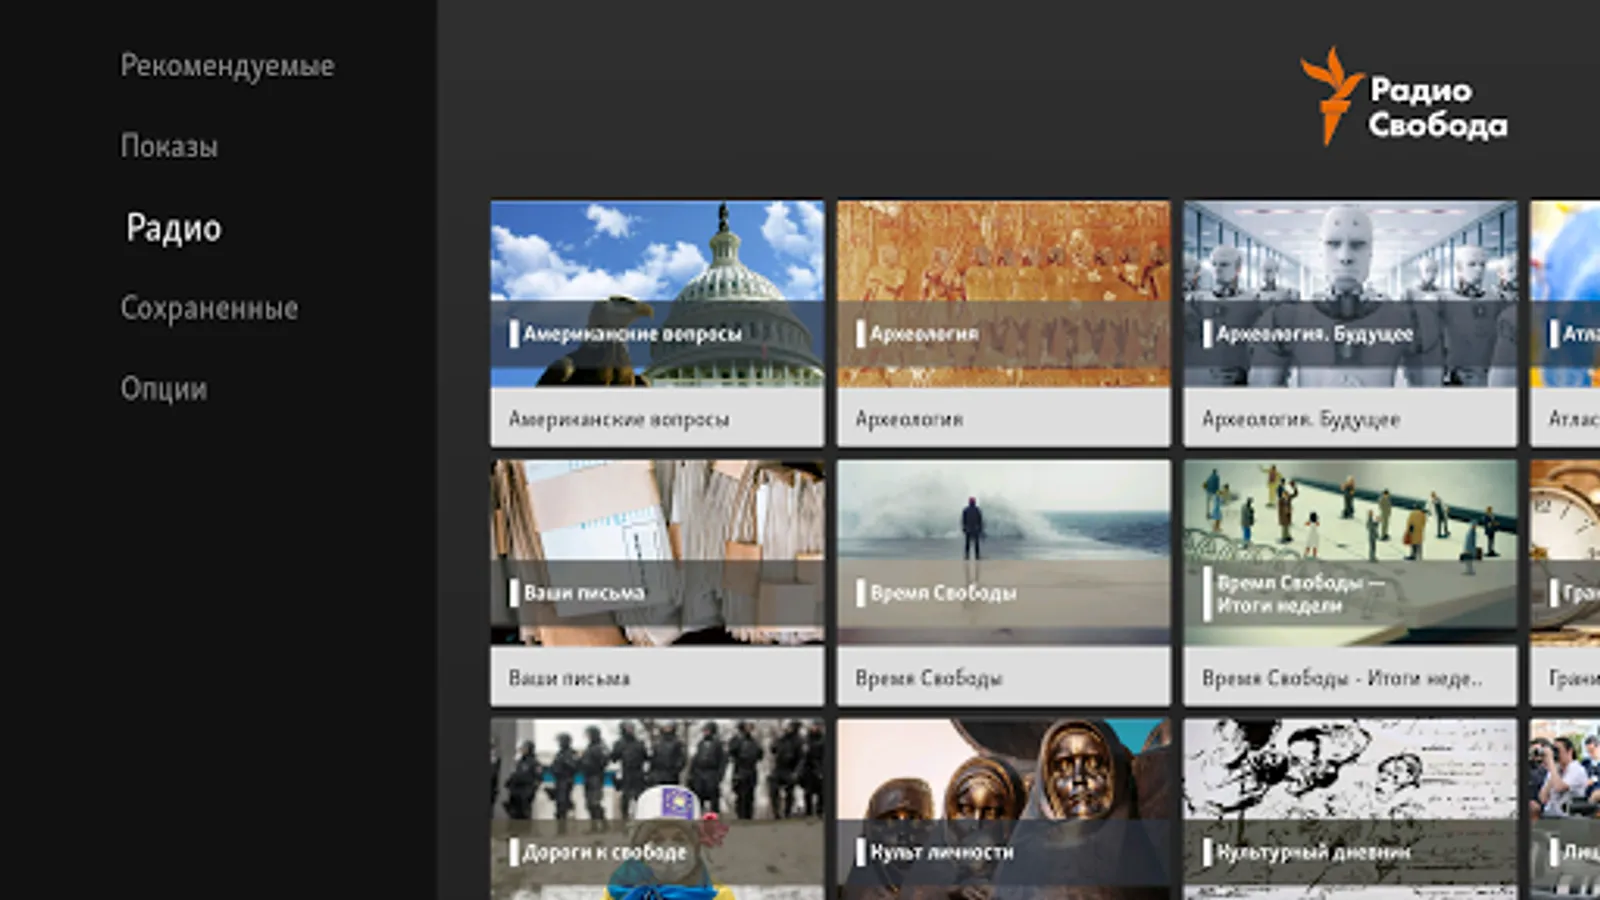Open the Культурный дневник show card
1600x900 pixels.
(x=1350, y=809)
